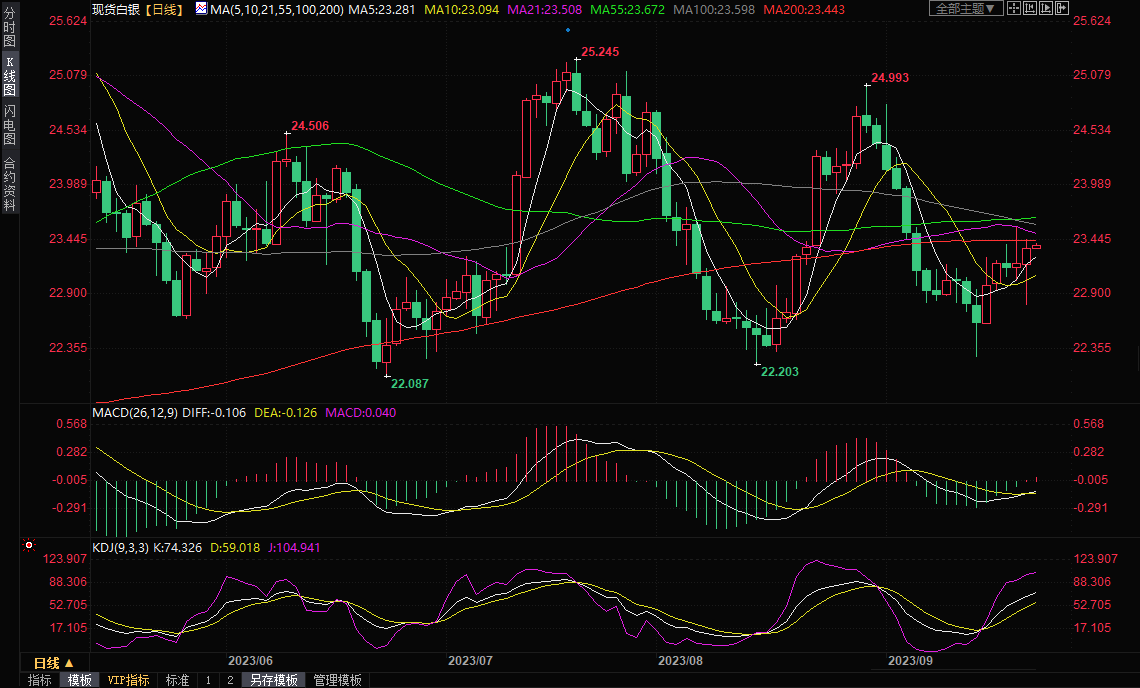Screen dimensions: 1140x688
Task: Open 合约资料 contract info tab
Action: point(9,183)
